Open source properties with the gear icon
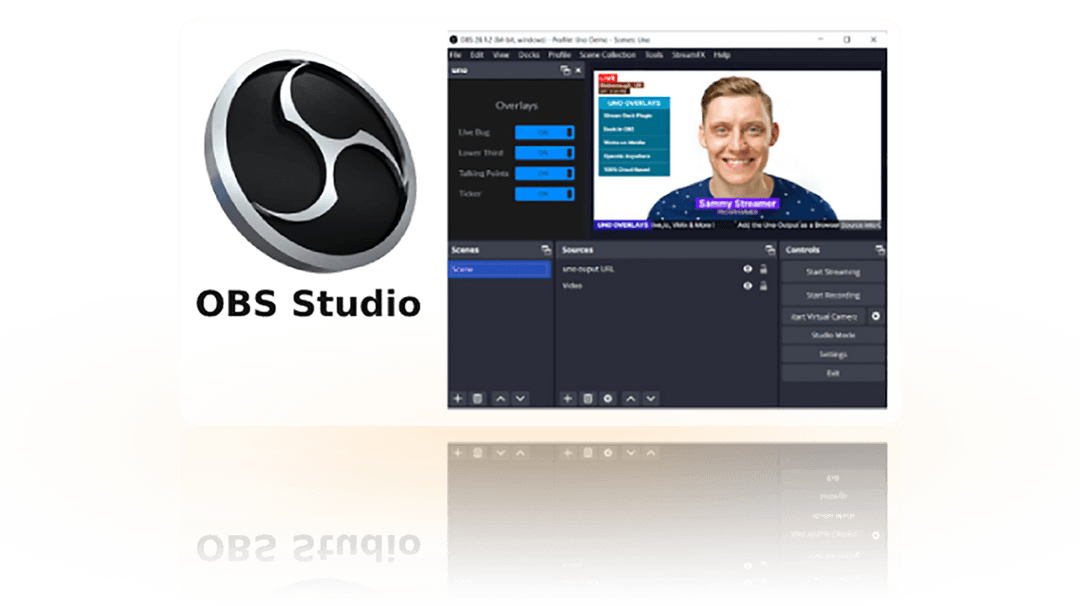 click(x=607, y=398)
